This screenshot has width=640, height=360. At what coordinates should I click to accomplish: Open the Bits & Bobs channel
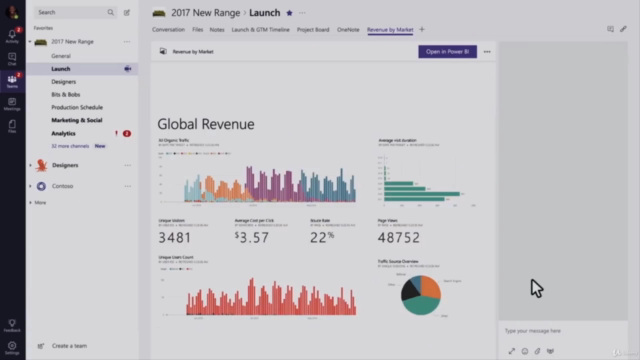66,94
